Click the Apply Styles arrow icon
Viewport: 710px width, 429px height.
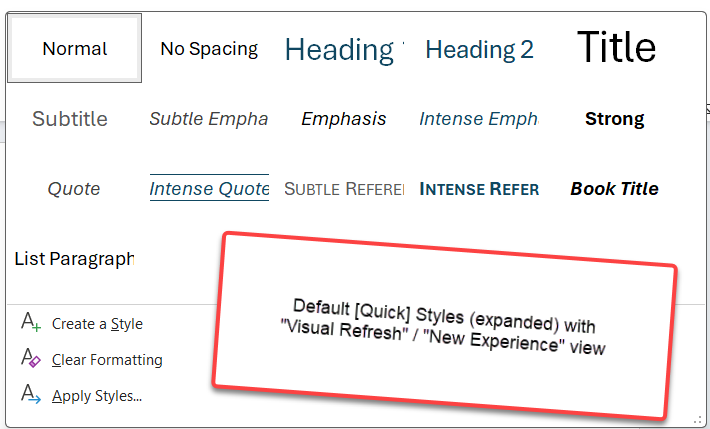point(31,394)
